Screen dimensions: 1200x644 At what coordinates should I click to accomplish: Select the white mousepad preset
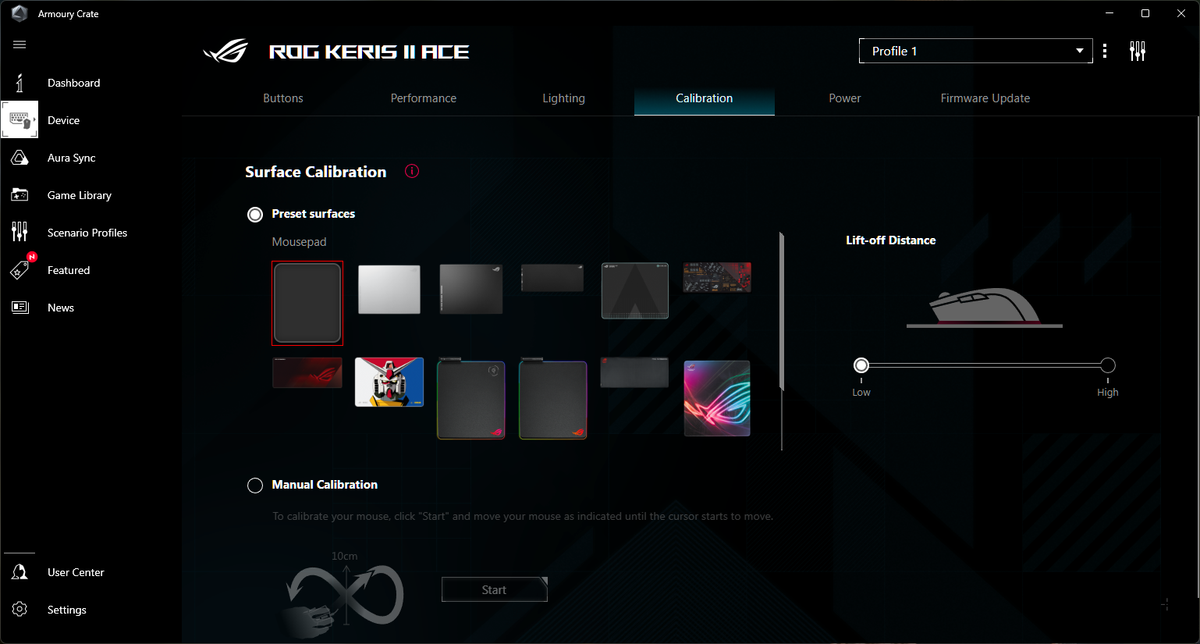coord(389,290)
